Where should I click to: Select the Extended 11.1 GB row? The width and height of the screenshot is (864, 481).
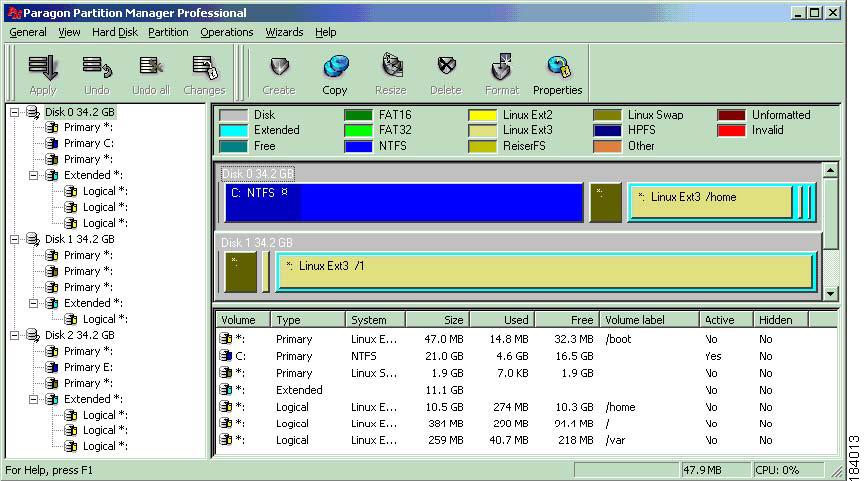pos(526,390)
